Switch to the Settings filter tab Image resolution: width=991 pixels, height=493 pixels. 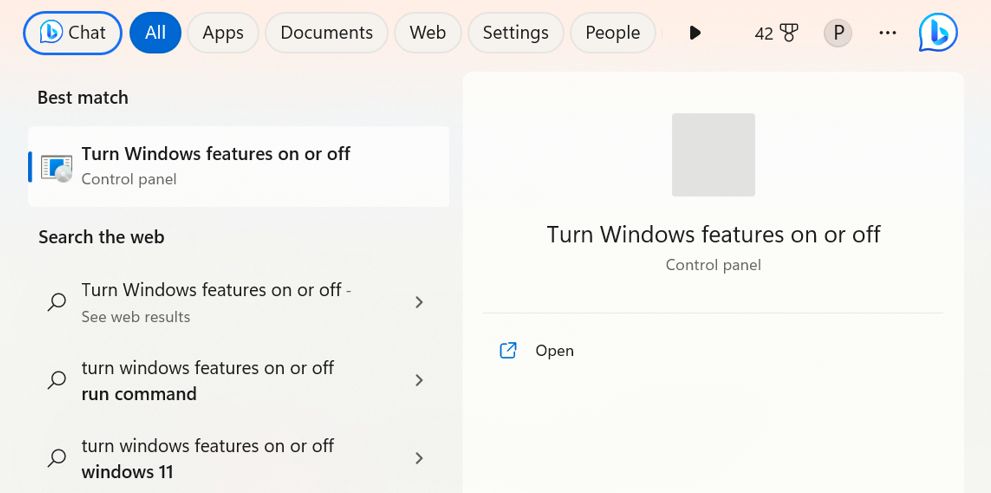tap(516, 33)
